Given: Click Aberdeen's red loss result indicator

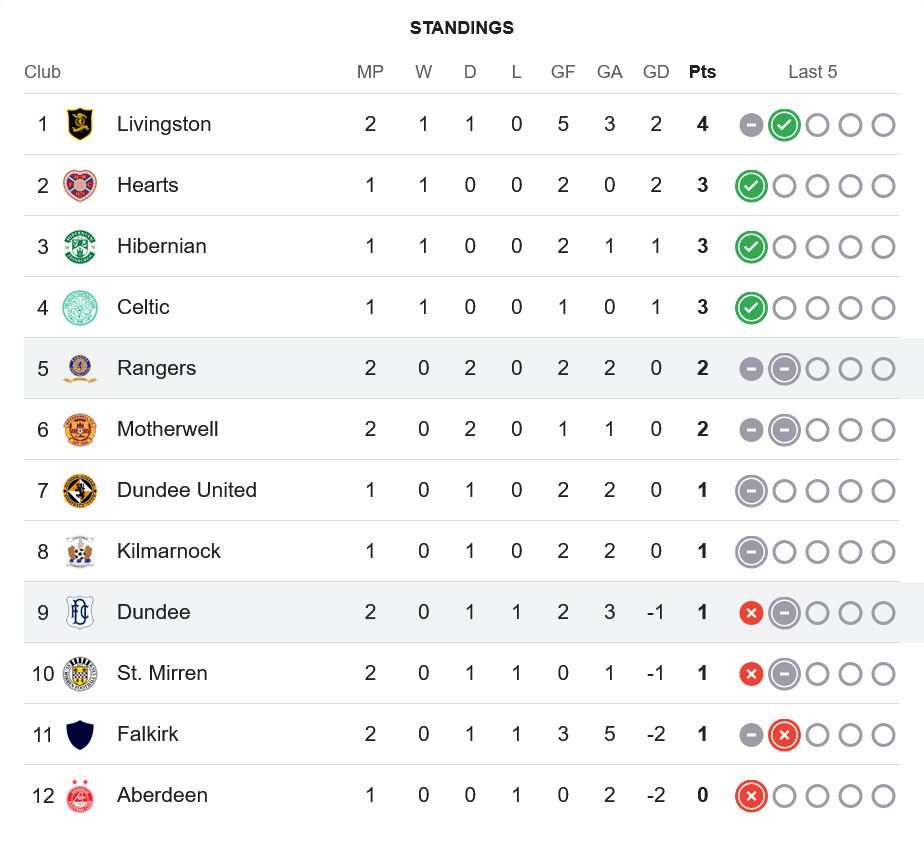Looking at the screenshot, I should click(751, 796).
